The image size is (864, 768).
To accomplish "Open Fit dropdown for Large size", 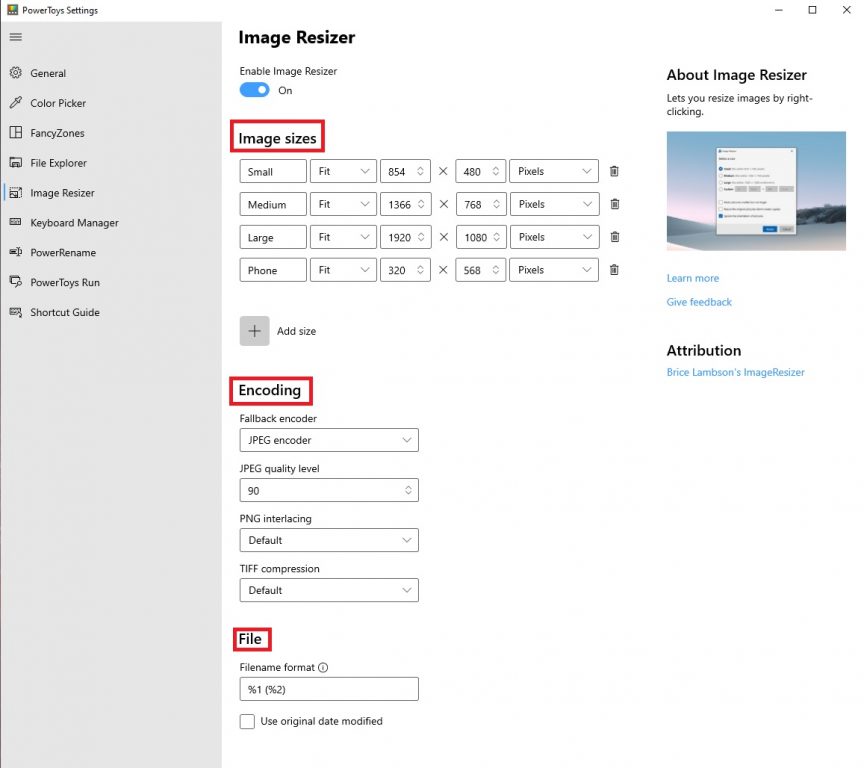I will (343, 237).
